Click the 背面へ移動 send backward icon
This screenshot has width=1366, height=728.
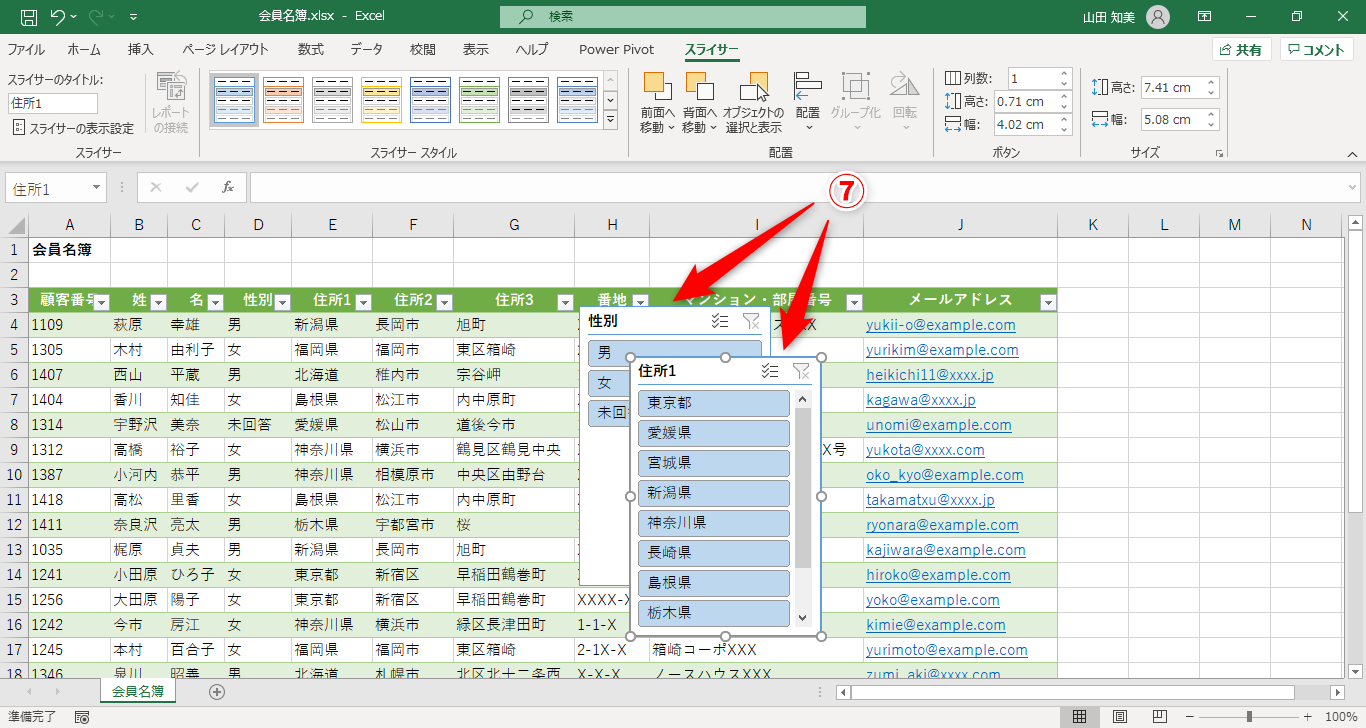click(700, 88)
